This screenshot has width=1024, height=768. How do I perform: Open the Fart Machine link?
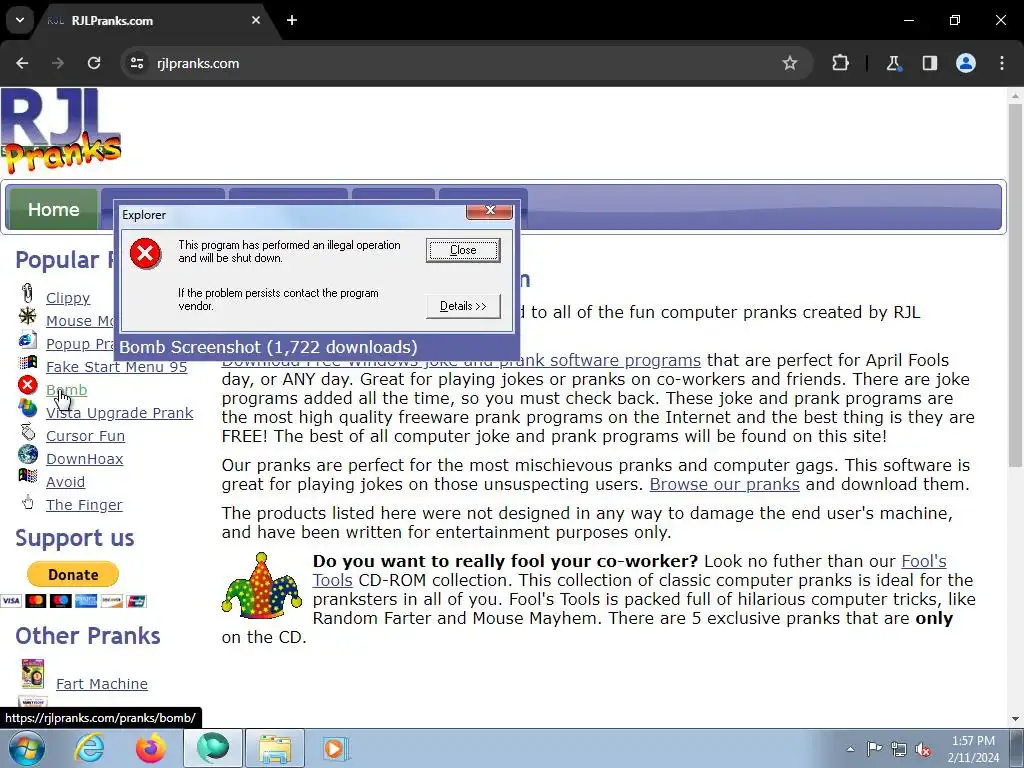pyautogui.click(x=102, y=684)
